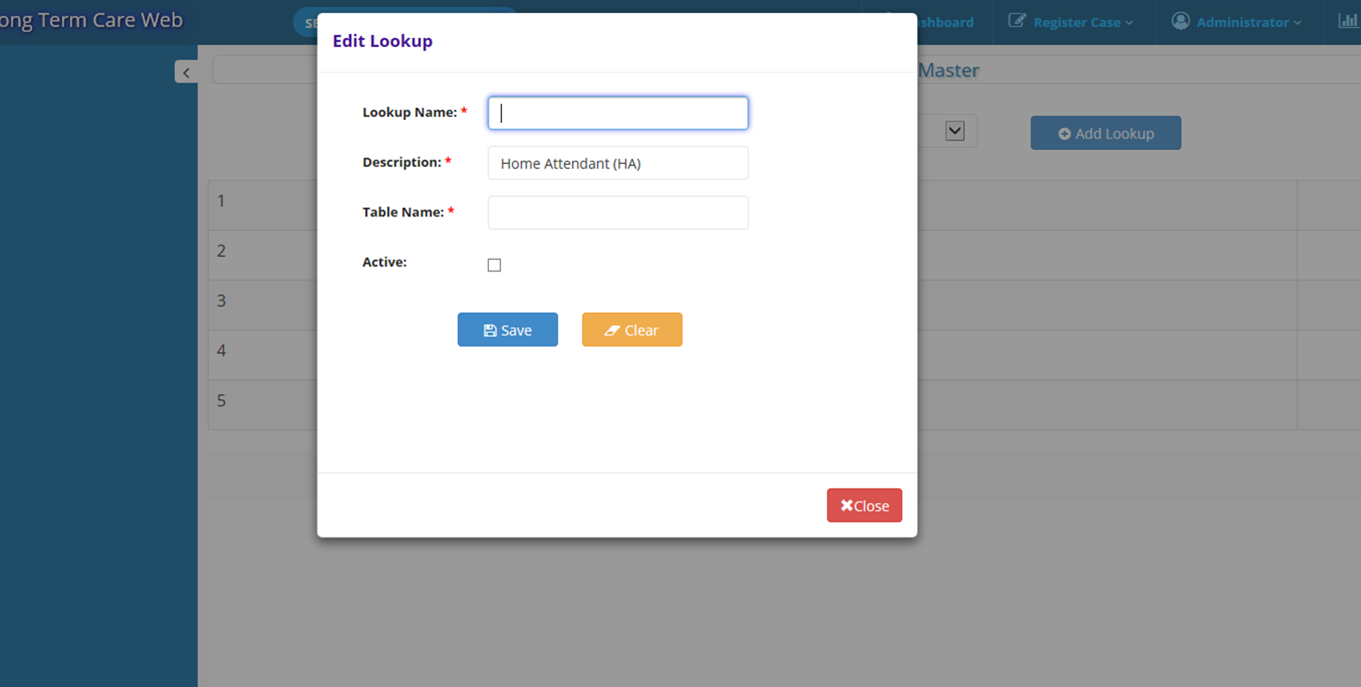
Task: Open the dropdown arrow left of Add Lookup
Action: coord(955,131)
